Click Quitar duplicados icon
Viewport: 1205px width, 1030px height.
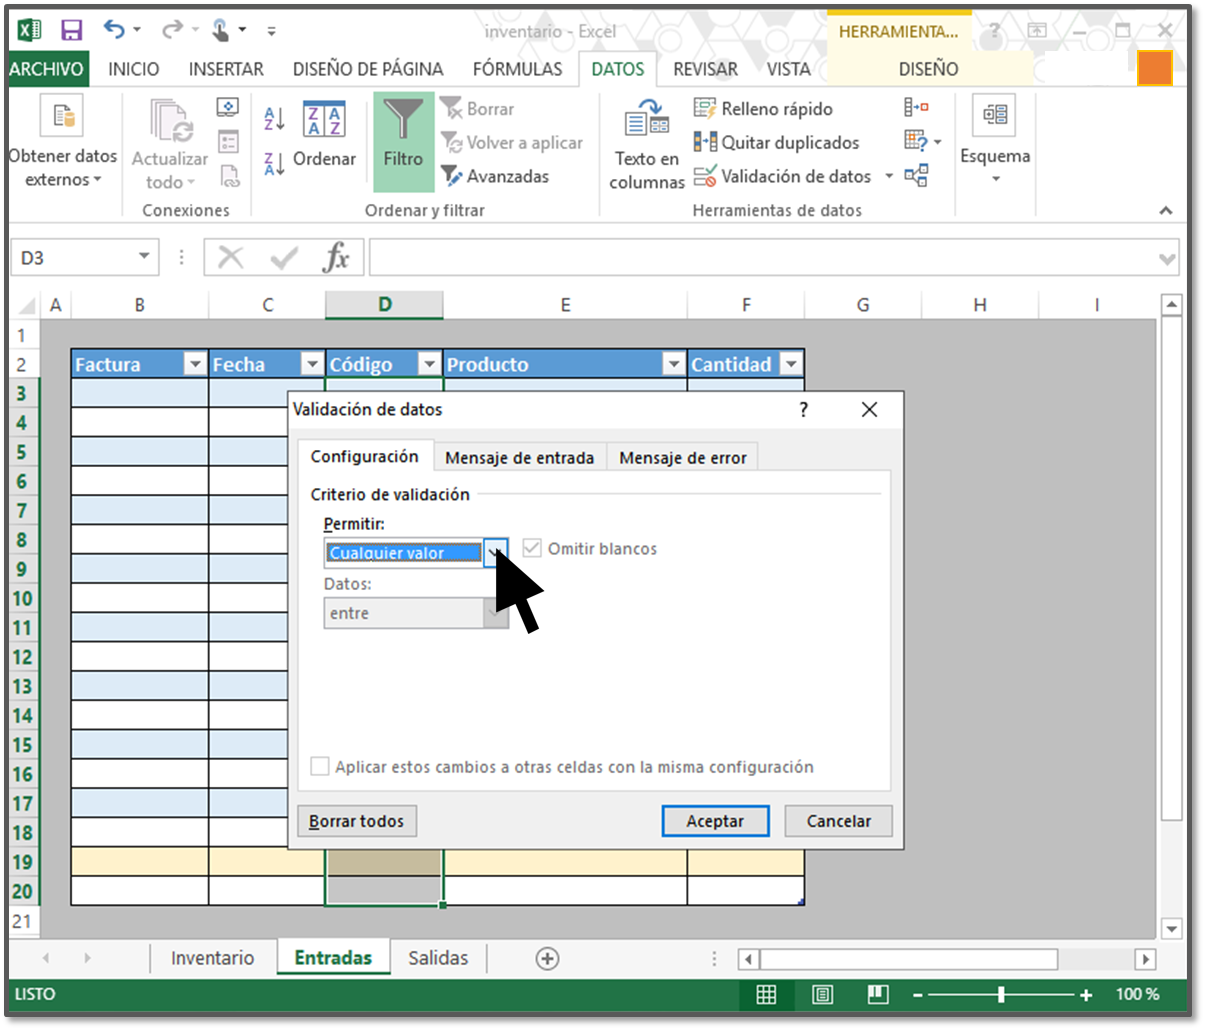click(705, 142)
